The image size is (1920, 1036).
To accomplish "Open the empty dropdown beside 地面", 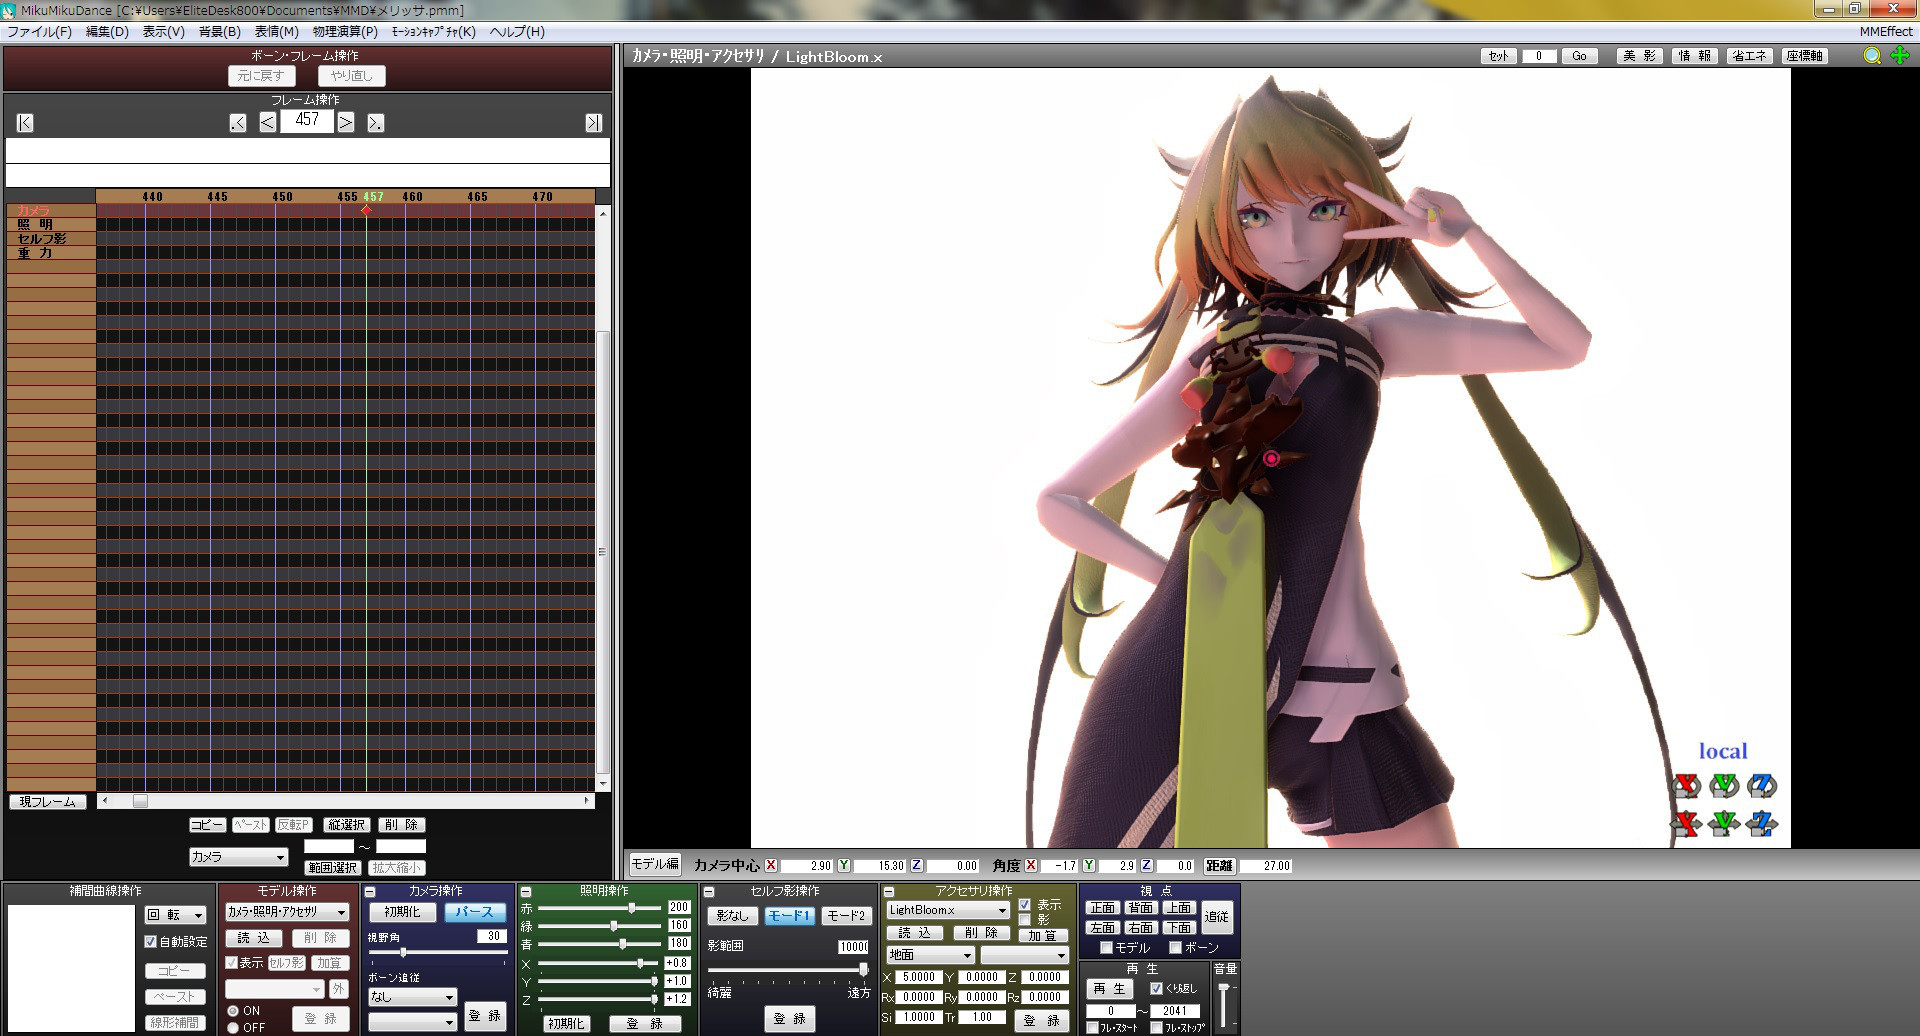I will click(1024, 955).
